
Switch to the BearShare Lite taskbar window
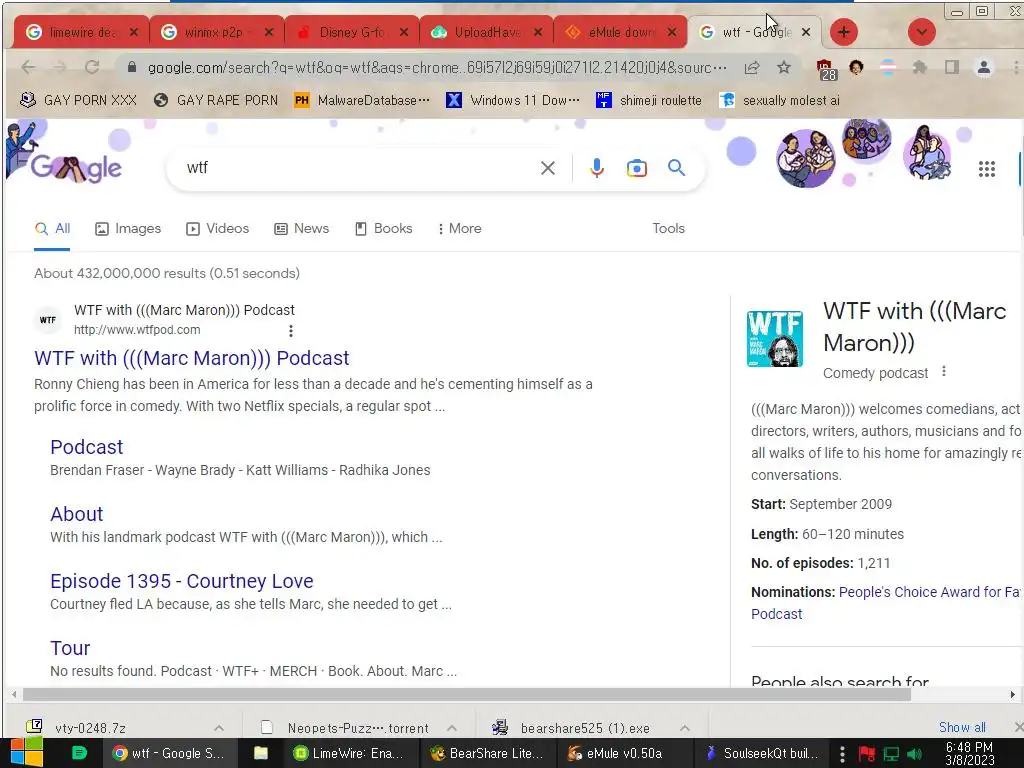coord(487,753)
